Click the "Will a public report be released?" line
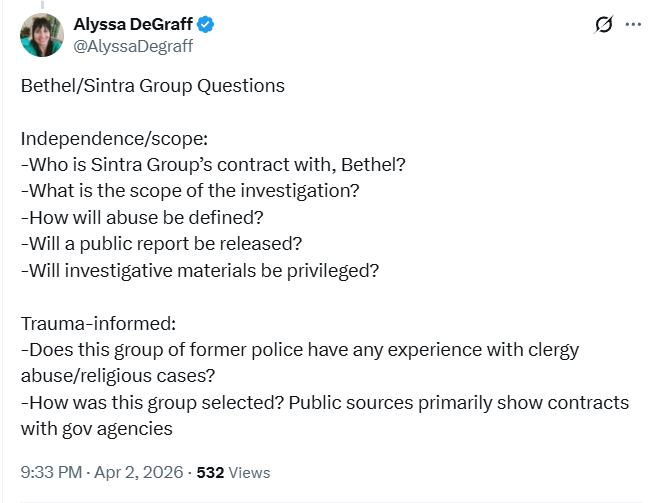 tap(161, 243)
